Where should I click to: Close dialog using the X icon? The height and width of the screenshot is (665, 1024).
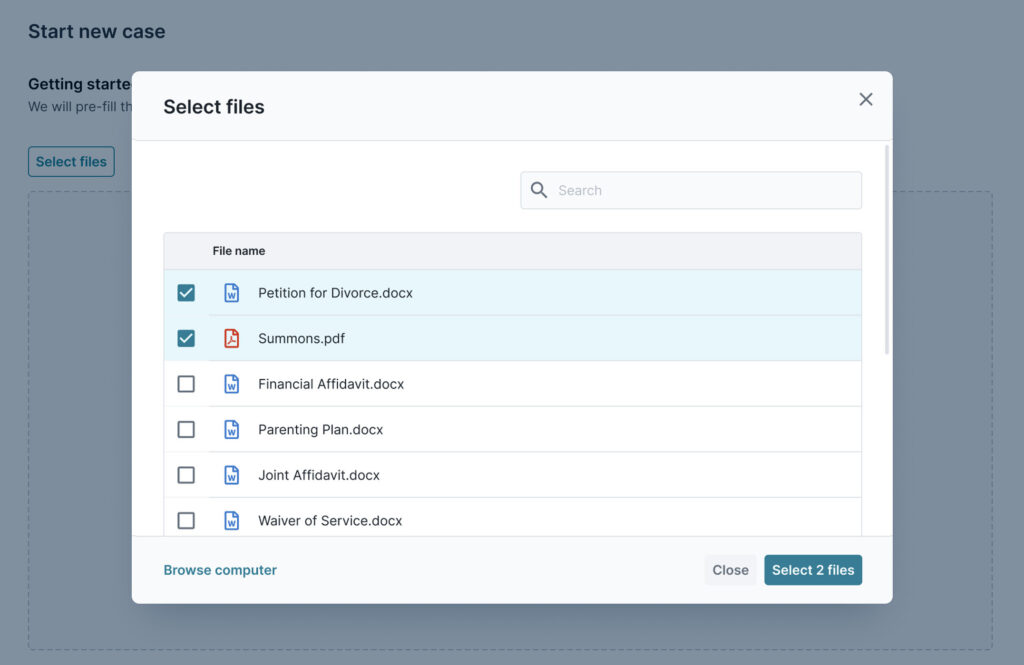point(866,99)
